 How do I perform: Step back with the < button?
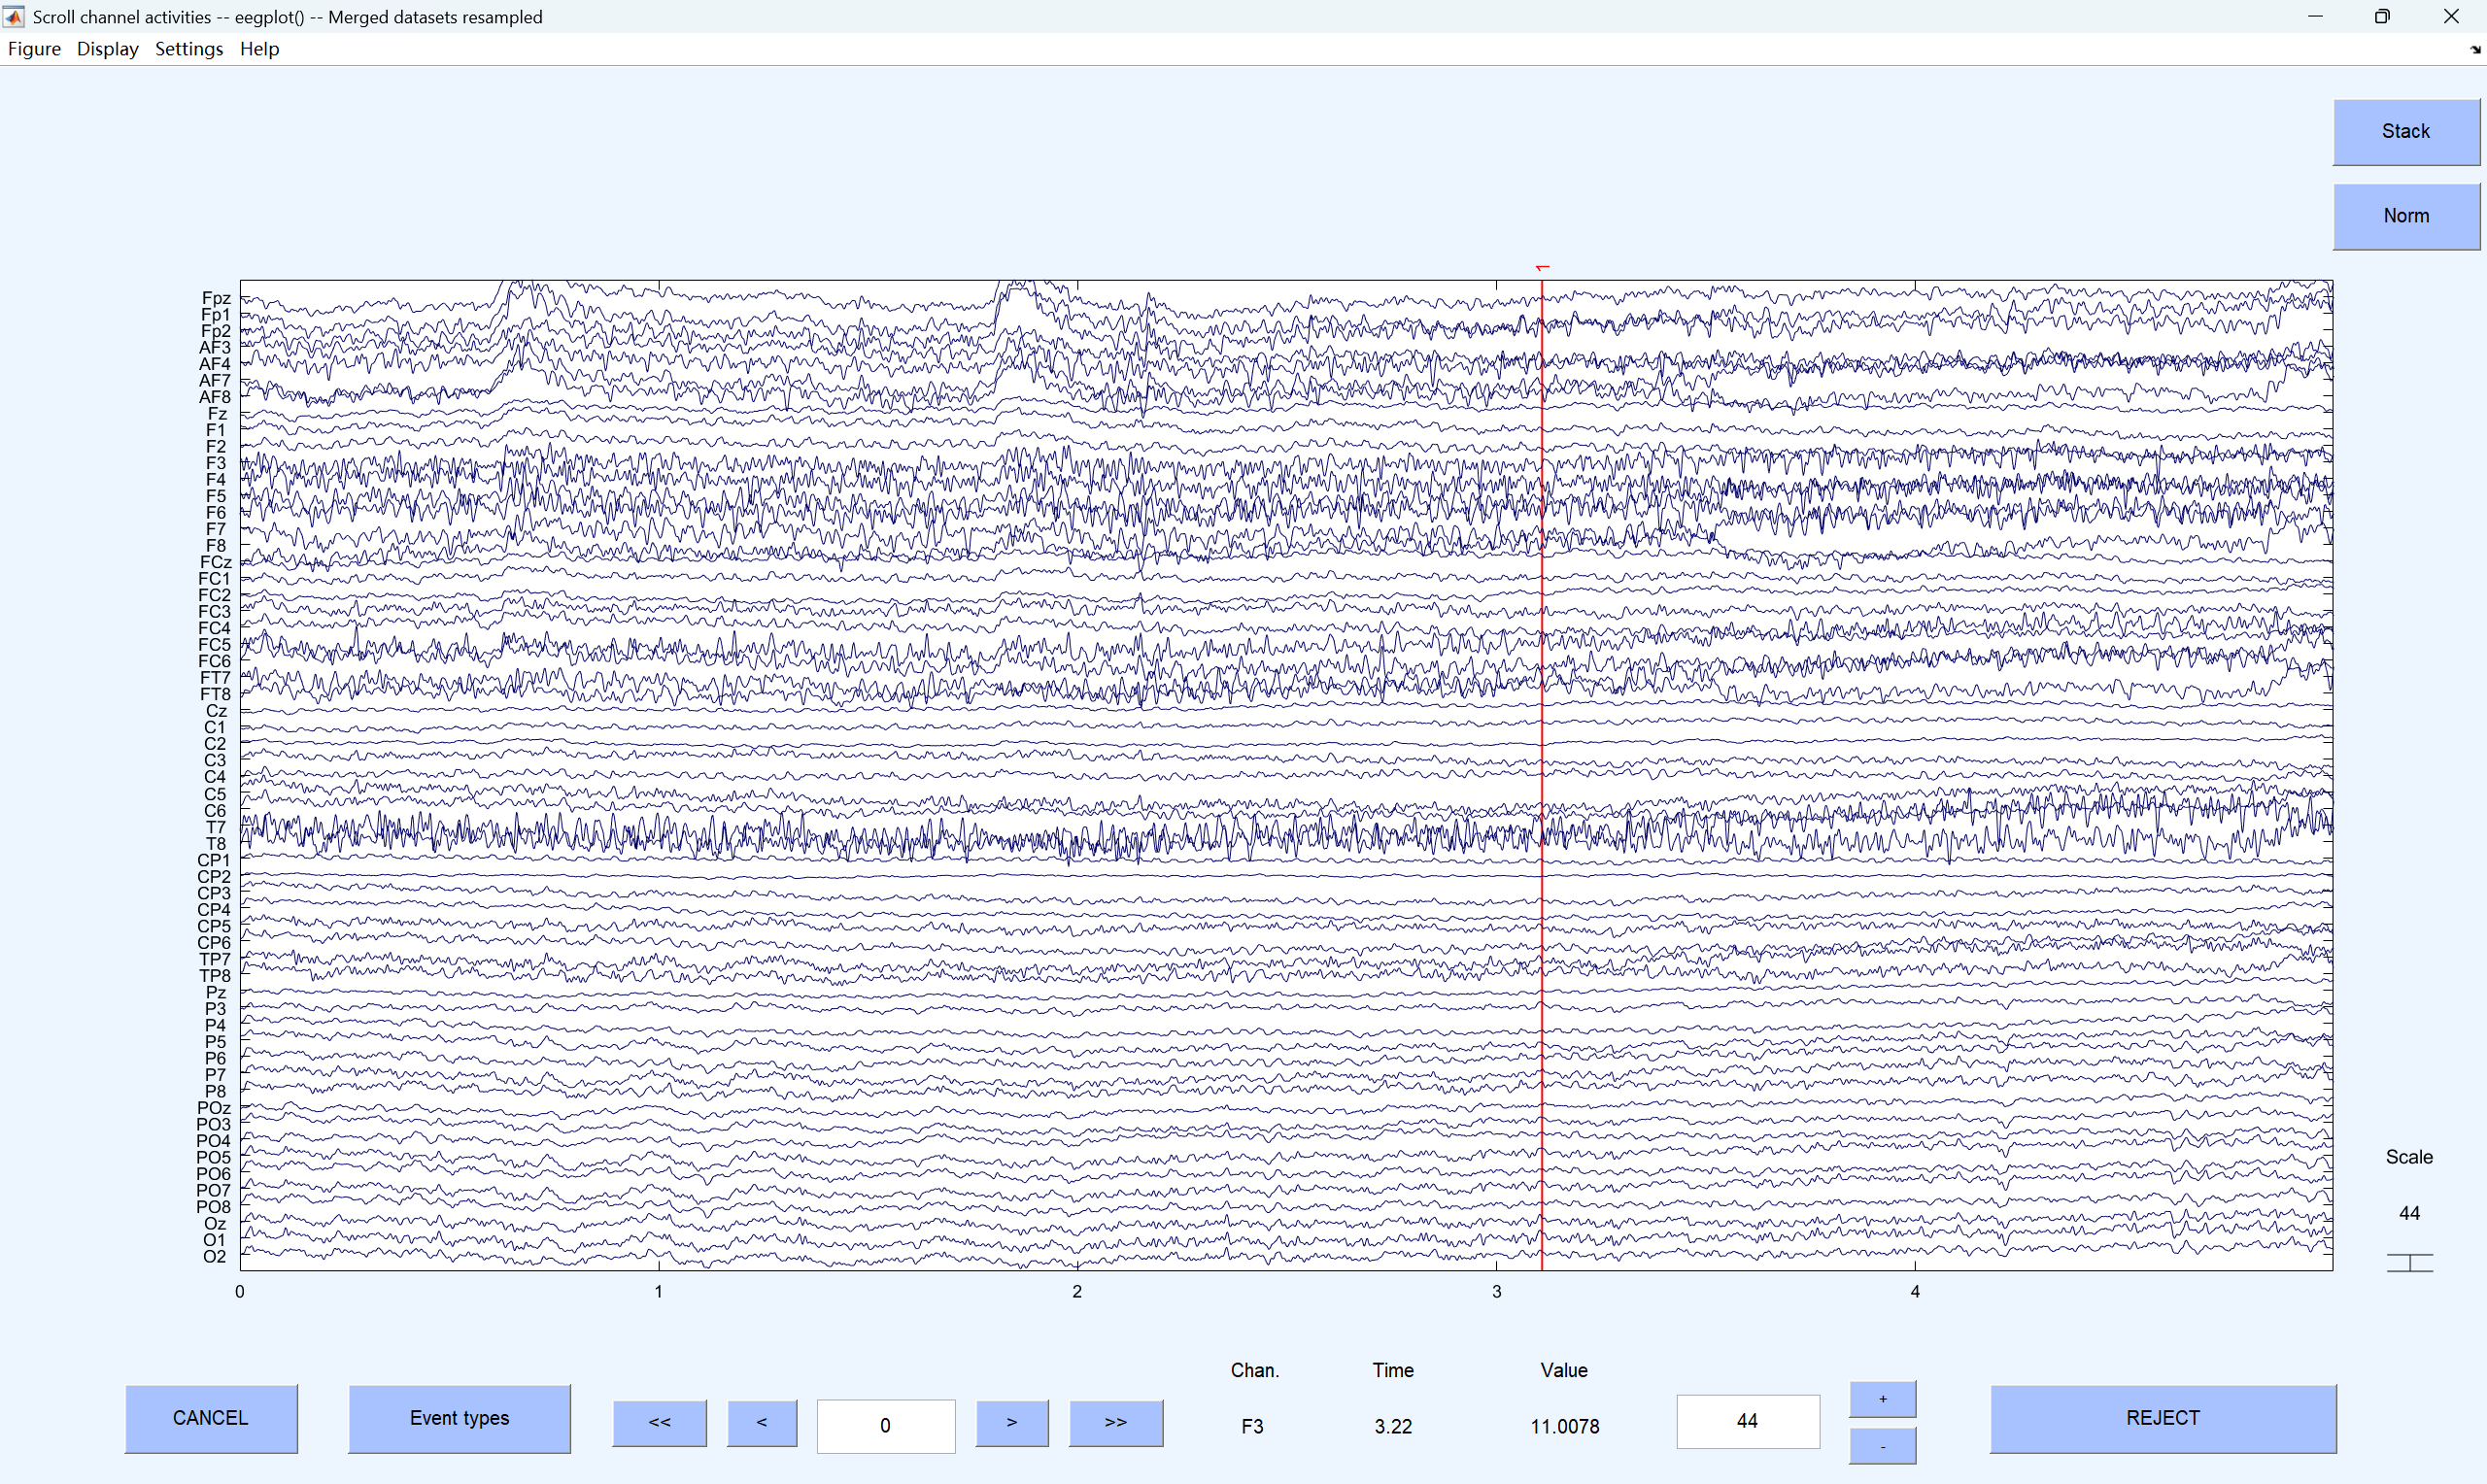(x=762, y=1422)
